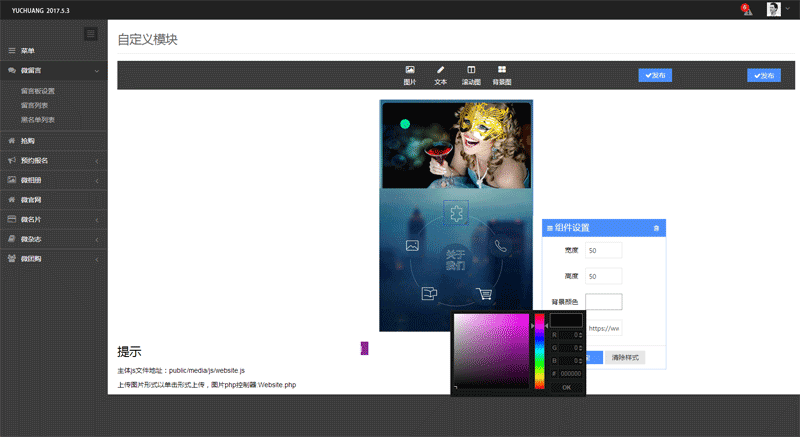The image size is (800, 437).
Task: Select the puzzle piece icon in phone preview
Action: coord(456,212)
